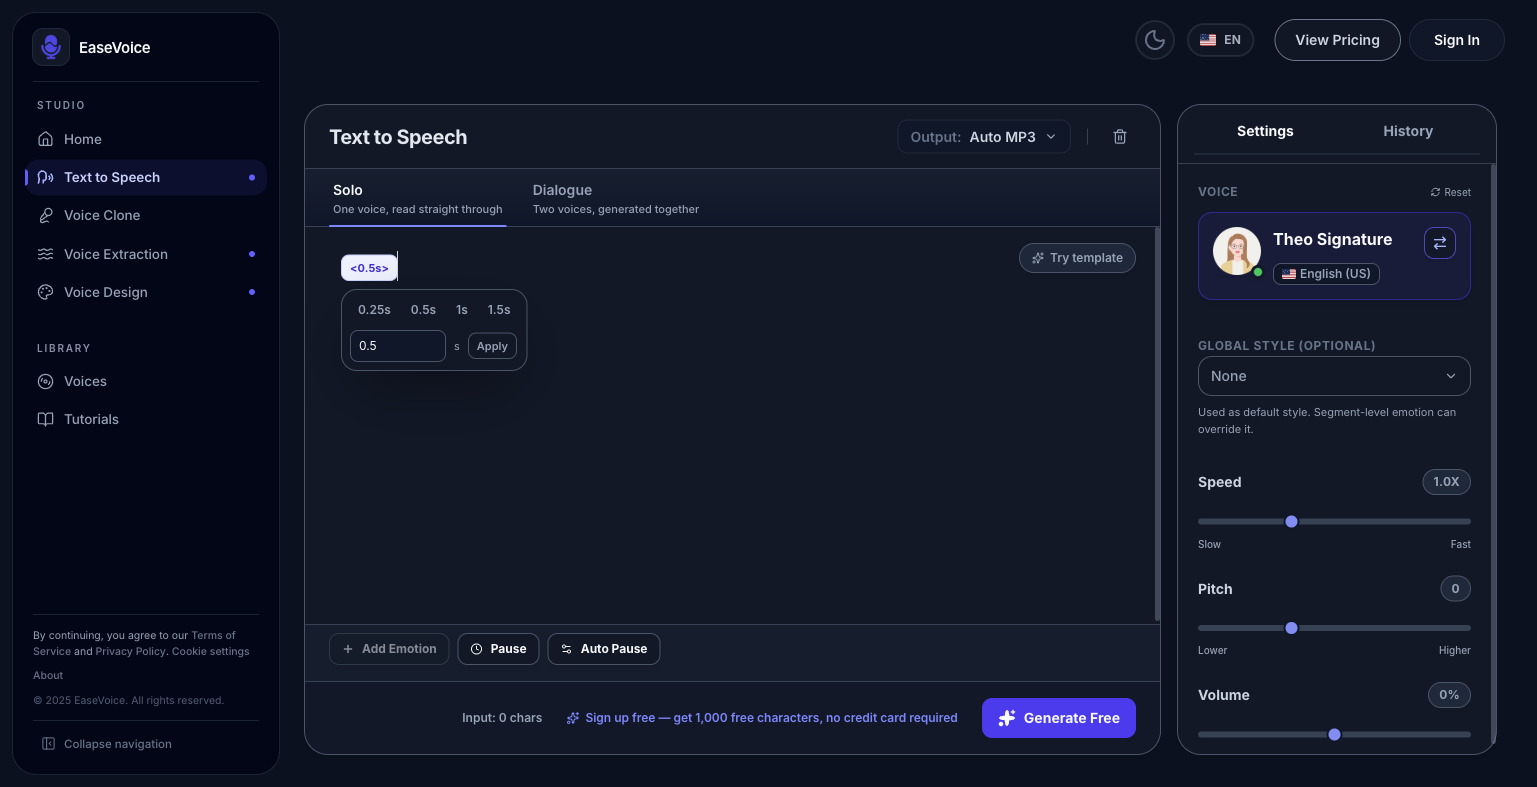The image size is (1537, 787).
Task: Click the Pitch slider handle
Action: click(1291, 628)
